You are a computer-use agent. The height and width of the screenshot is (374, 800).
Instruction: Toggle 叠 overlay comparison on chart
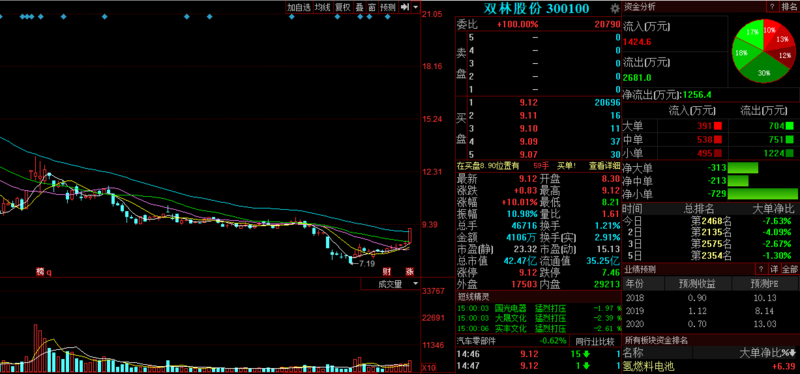[360, 7]
